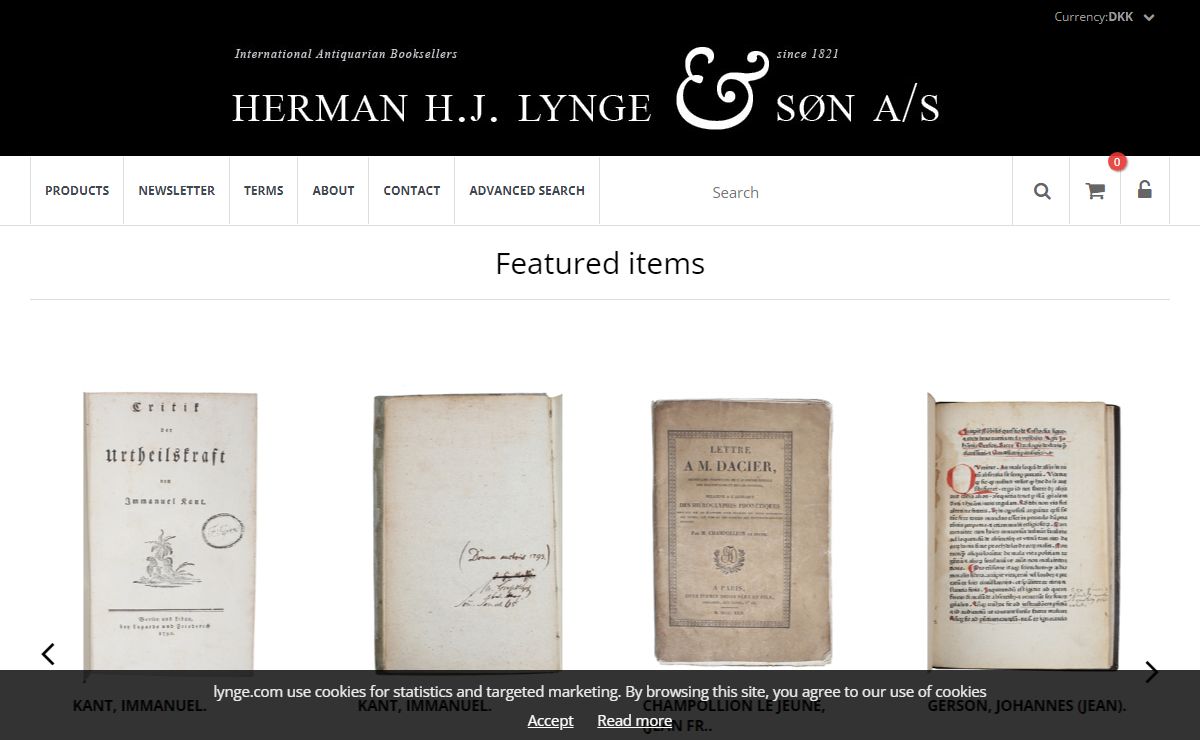The height and width of the screenshot is (740, 1200).
Task: Click the padlock login icon
Action: pos(1145,189)
